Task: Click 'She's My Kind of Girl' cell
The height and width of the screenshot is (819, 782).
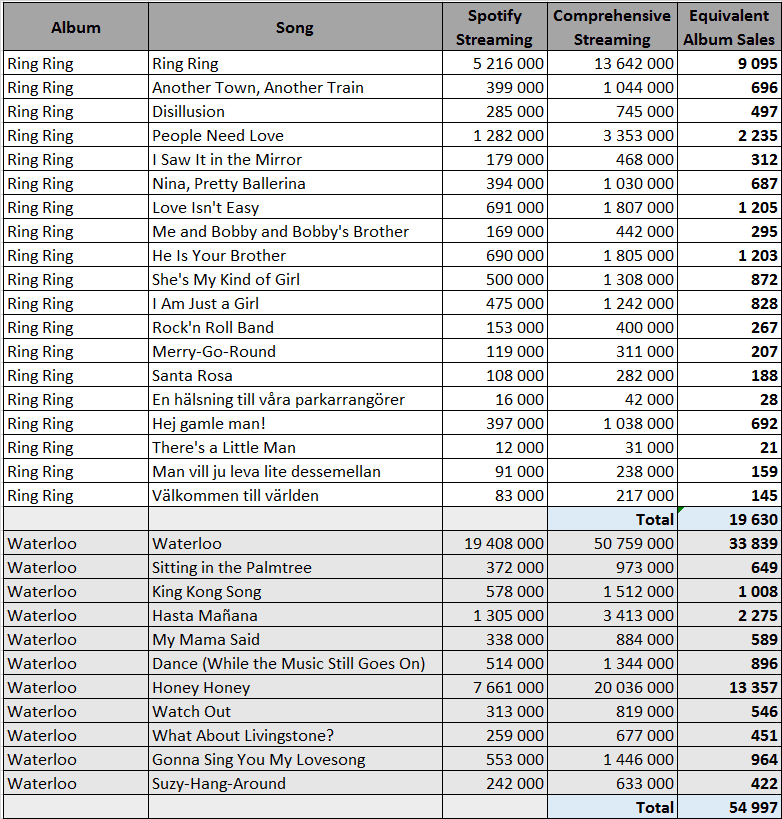Action: coord(295,279)
